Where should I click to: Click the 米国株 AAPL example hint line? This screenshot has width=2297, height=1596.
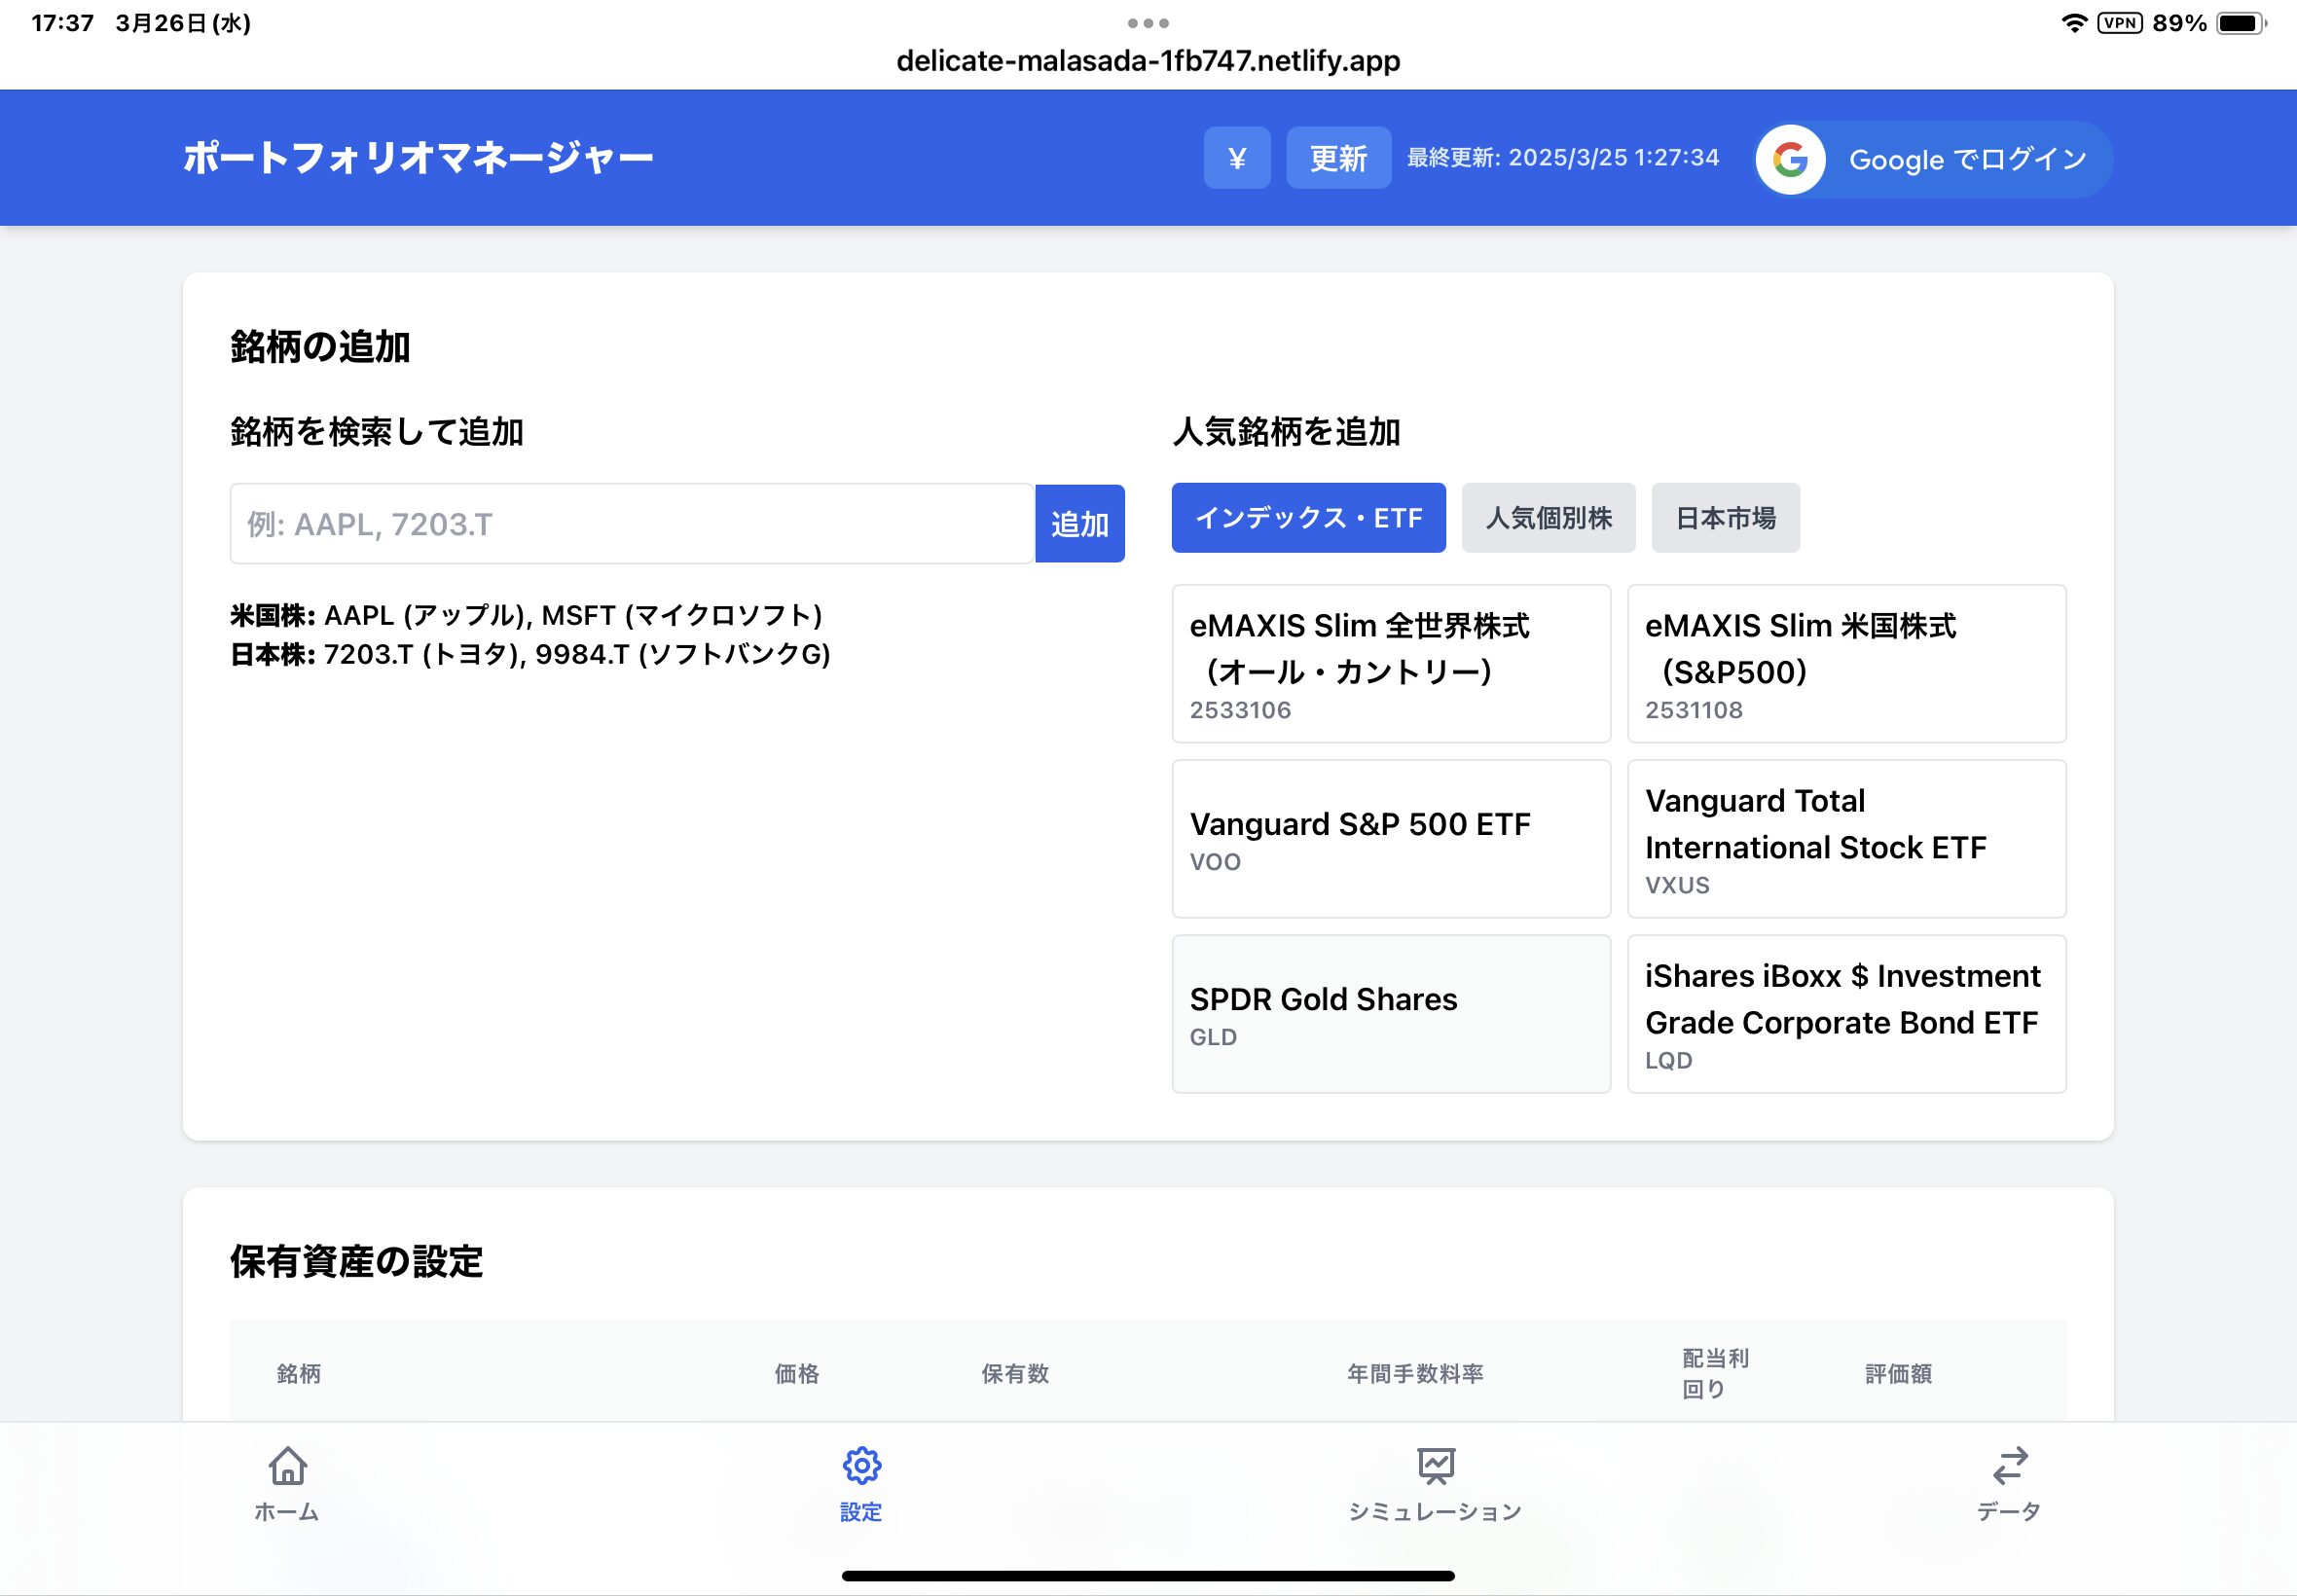click(x=526, y=615)
